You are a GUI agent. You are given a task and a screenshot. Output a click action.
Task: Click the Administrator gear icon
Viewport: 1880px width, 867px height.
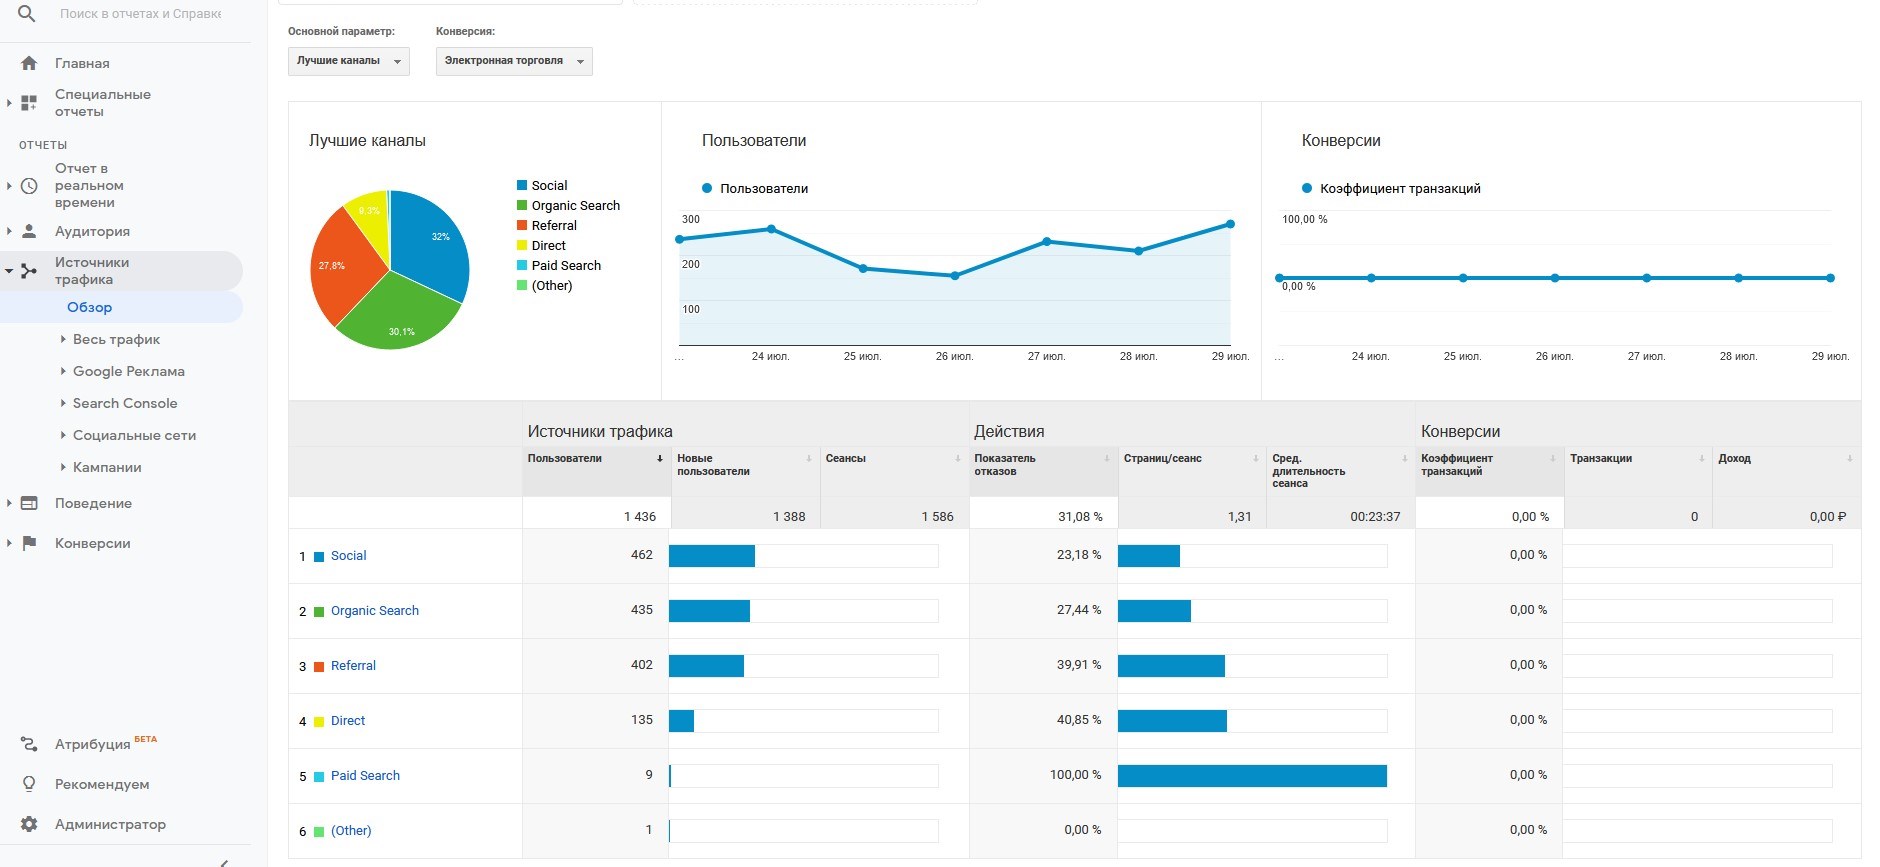(29, 824)
